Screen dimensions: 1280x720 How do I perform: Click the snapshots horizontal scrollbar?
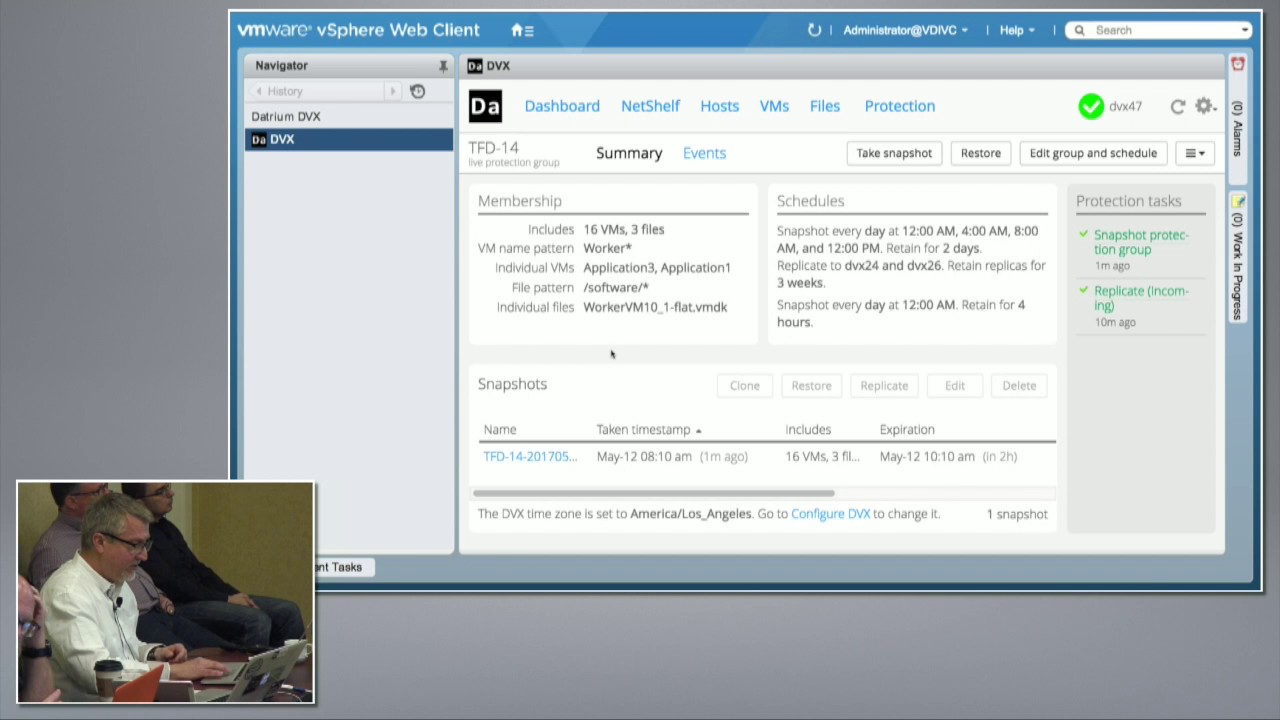tap(653, 493)
